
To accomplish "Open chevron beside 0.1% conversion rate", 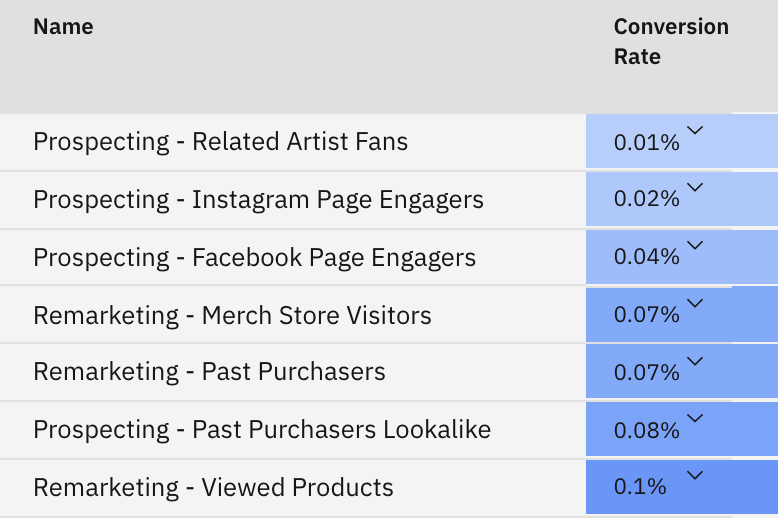I will click(x=695, y=475).
